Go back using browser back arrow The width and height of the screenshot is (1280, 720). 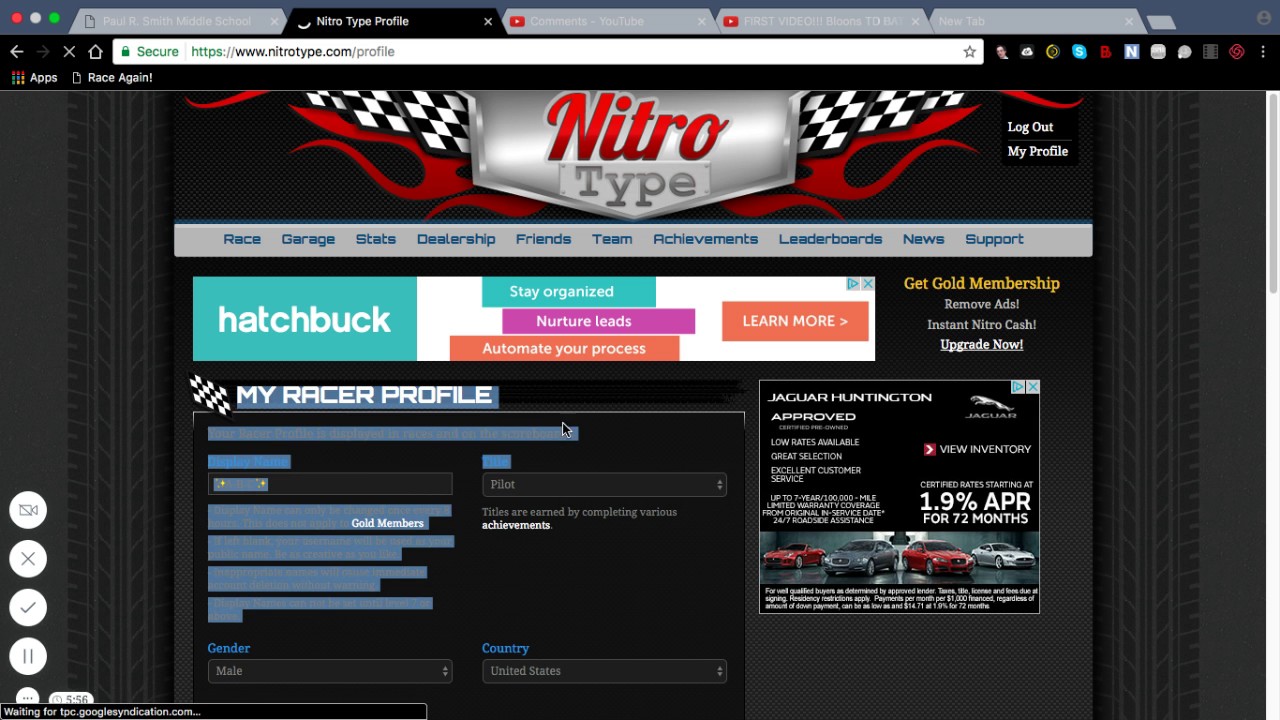click(17, 52)
